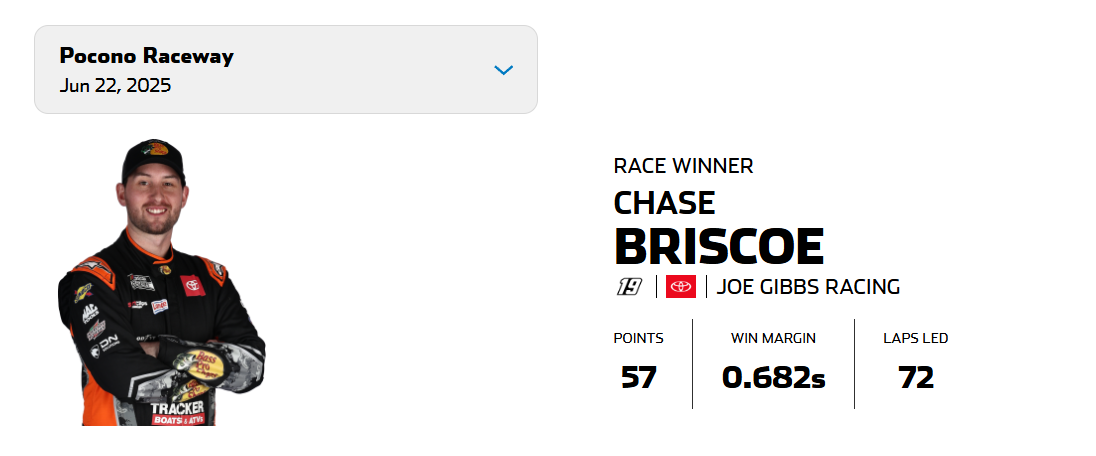Select the Pocono Raceway title text

(146, 55)
